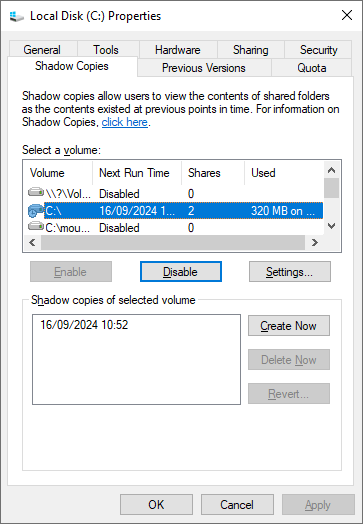Open the Previous Versions tab
This screenshot has height=524, width=363.
coord(204,68)
